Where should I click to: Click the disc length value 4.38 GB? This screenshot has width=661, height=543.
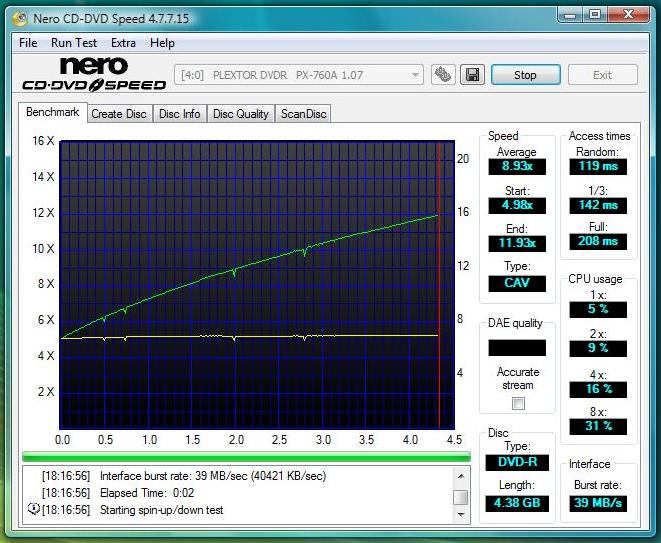pyautogui.click(x=517, y=503)
